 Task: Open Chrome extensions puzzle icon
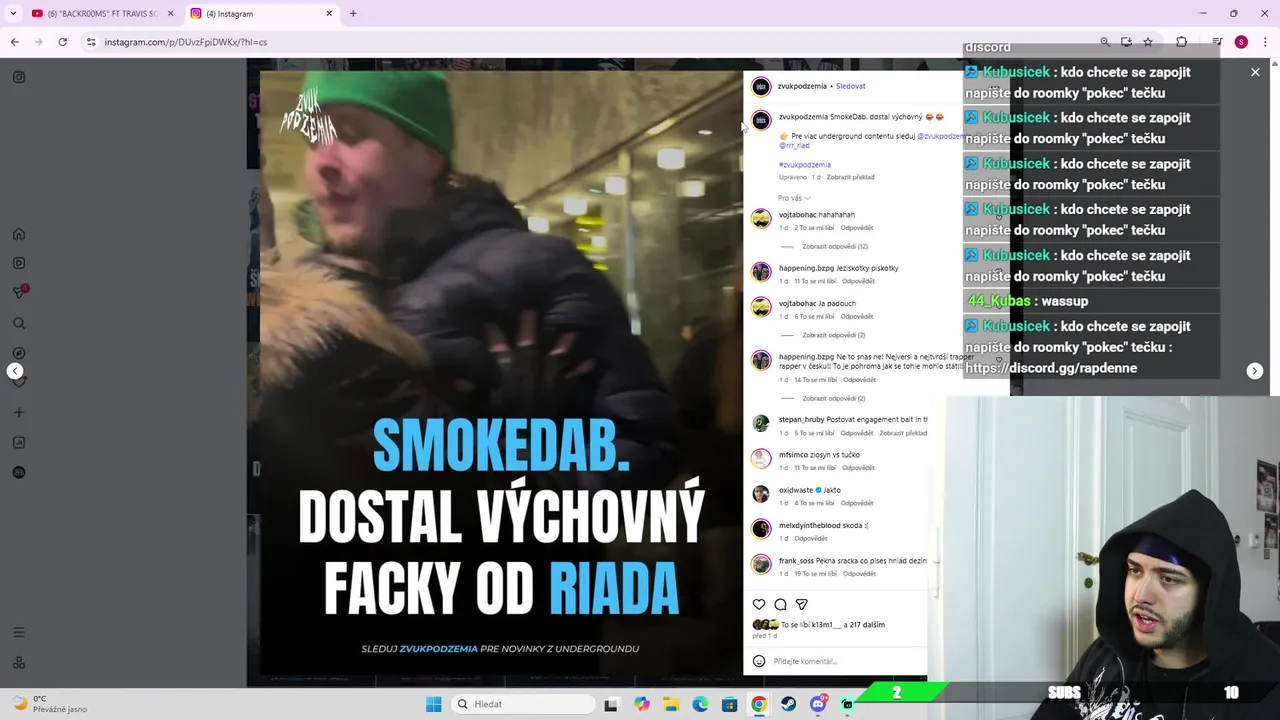[1181, 42]
